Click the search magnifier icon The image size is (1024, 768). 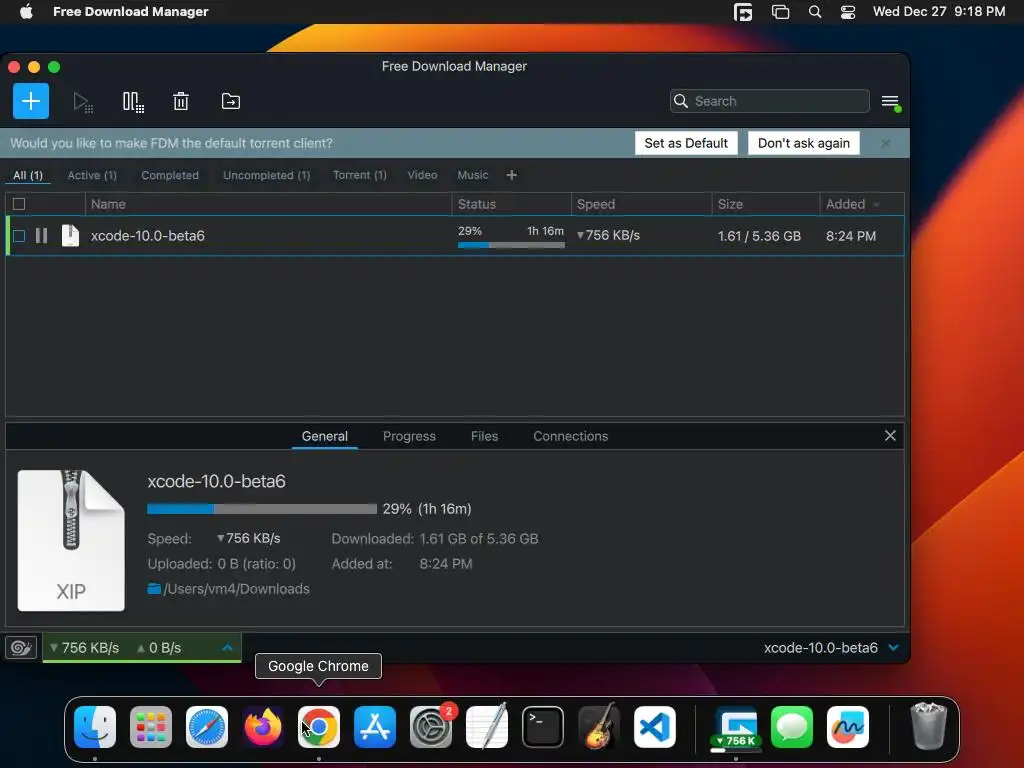[681, 101]
